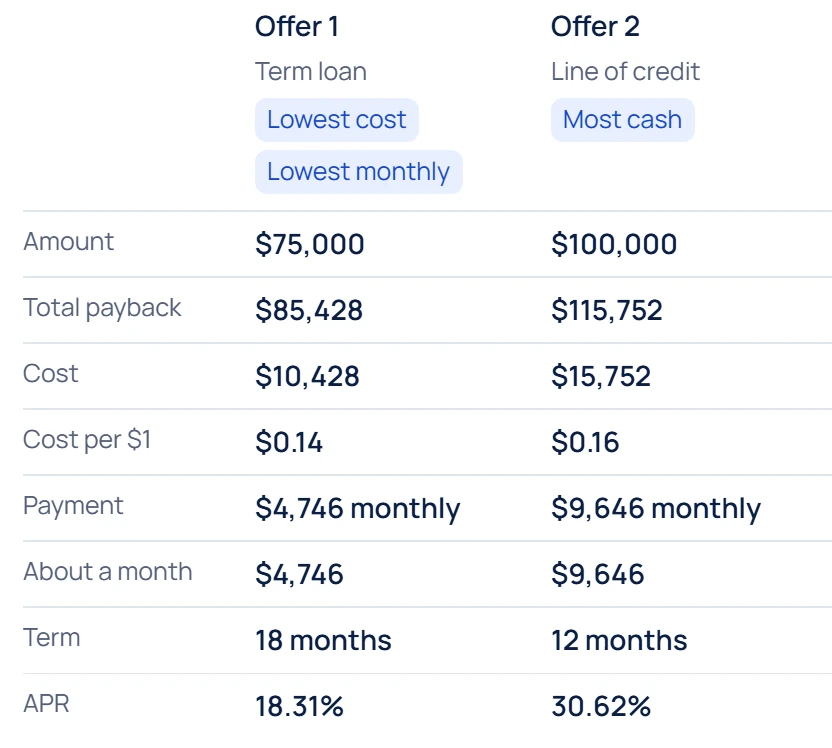Select the 18.31% APR value

pyautogui.click(x=299, y=707)
